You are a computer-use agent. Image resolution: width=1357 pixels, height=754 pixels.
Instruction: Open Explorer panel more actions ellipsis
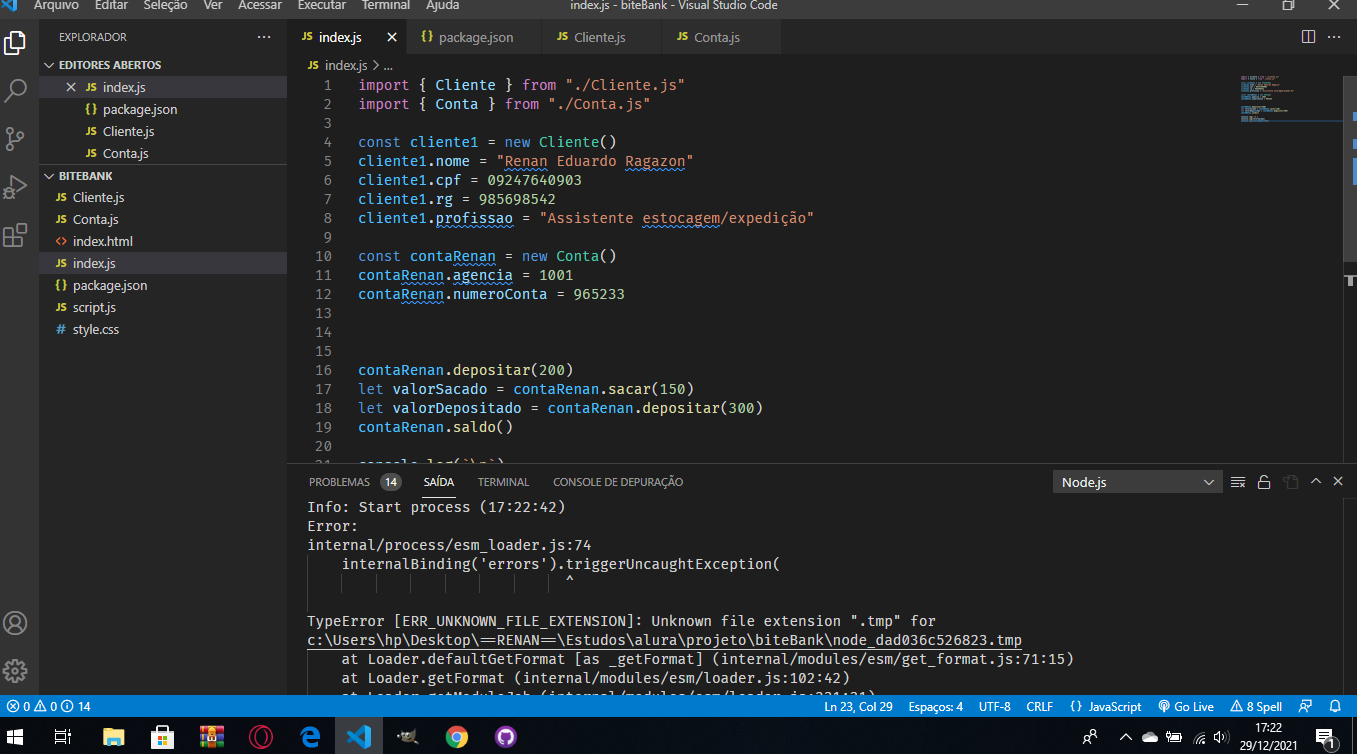tap(264, 37)
